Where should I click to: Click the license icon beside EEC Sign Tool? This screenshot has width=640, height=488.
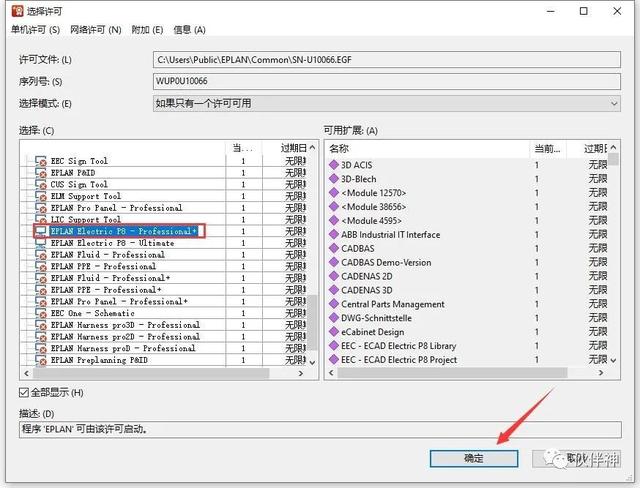(x=41, y=161)
